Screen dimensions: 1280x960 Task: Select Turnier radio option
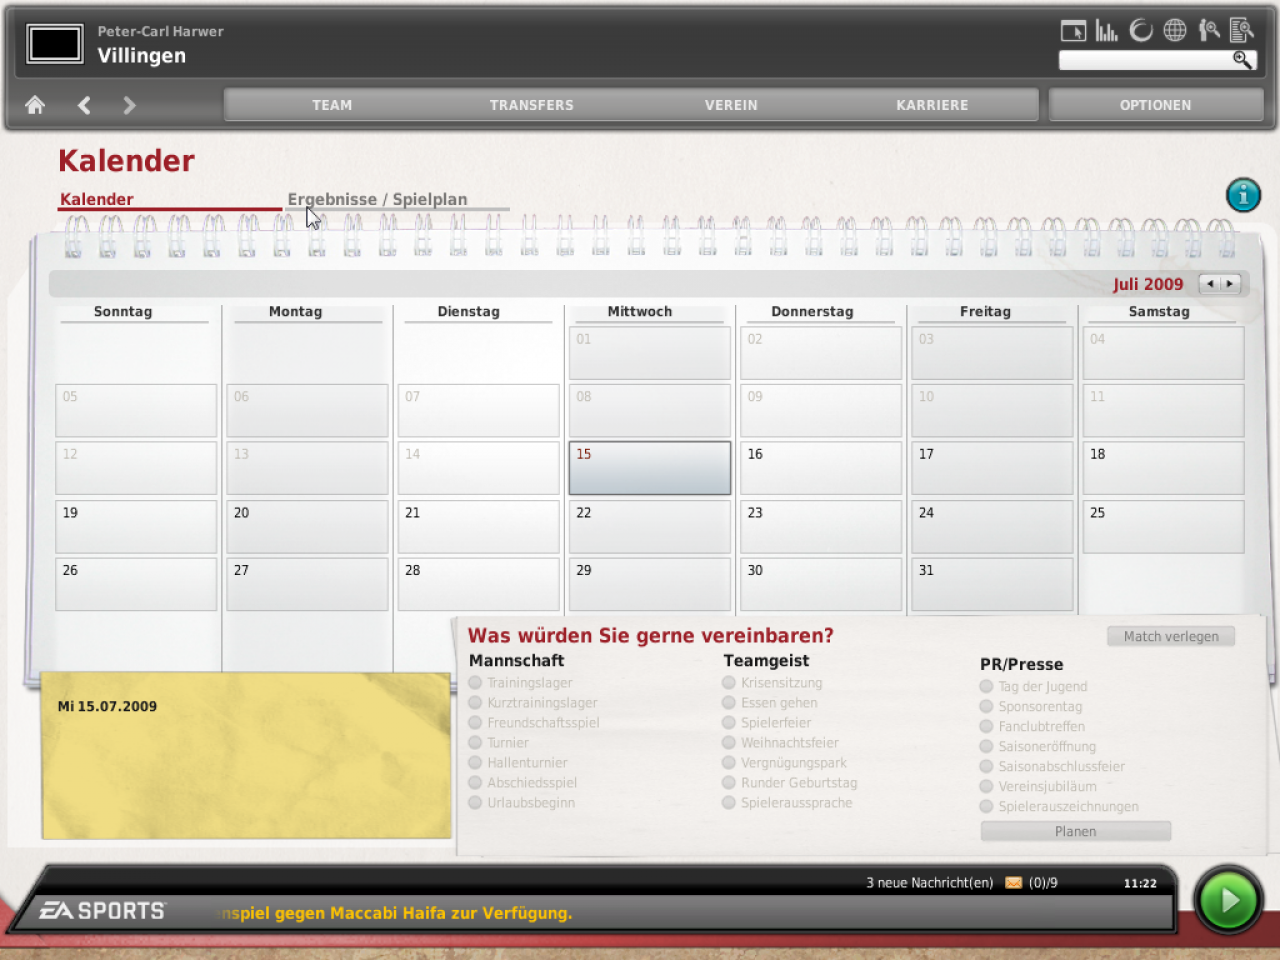pyautogui.click(x=476, y=743)
